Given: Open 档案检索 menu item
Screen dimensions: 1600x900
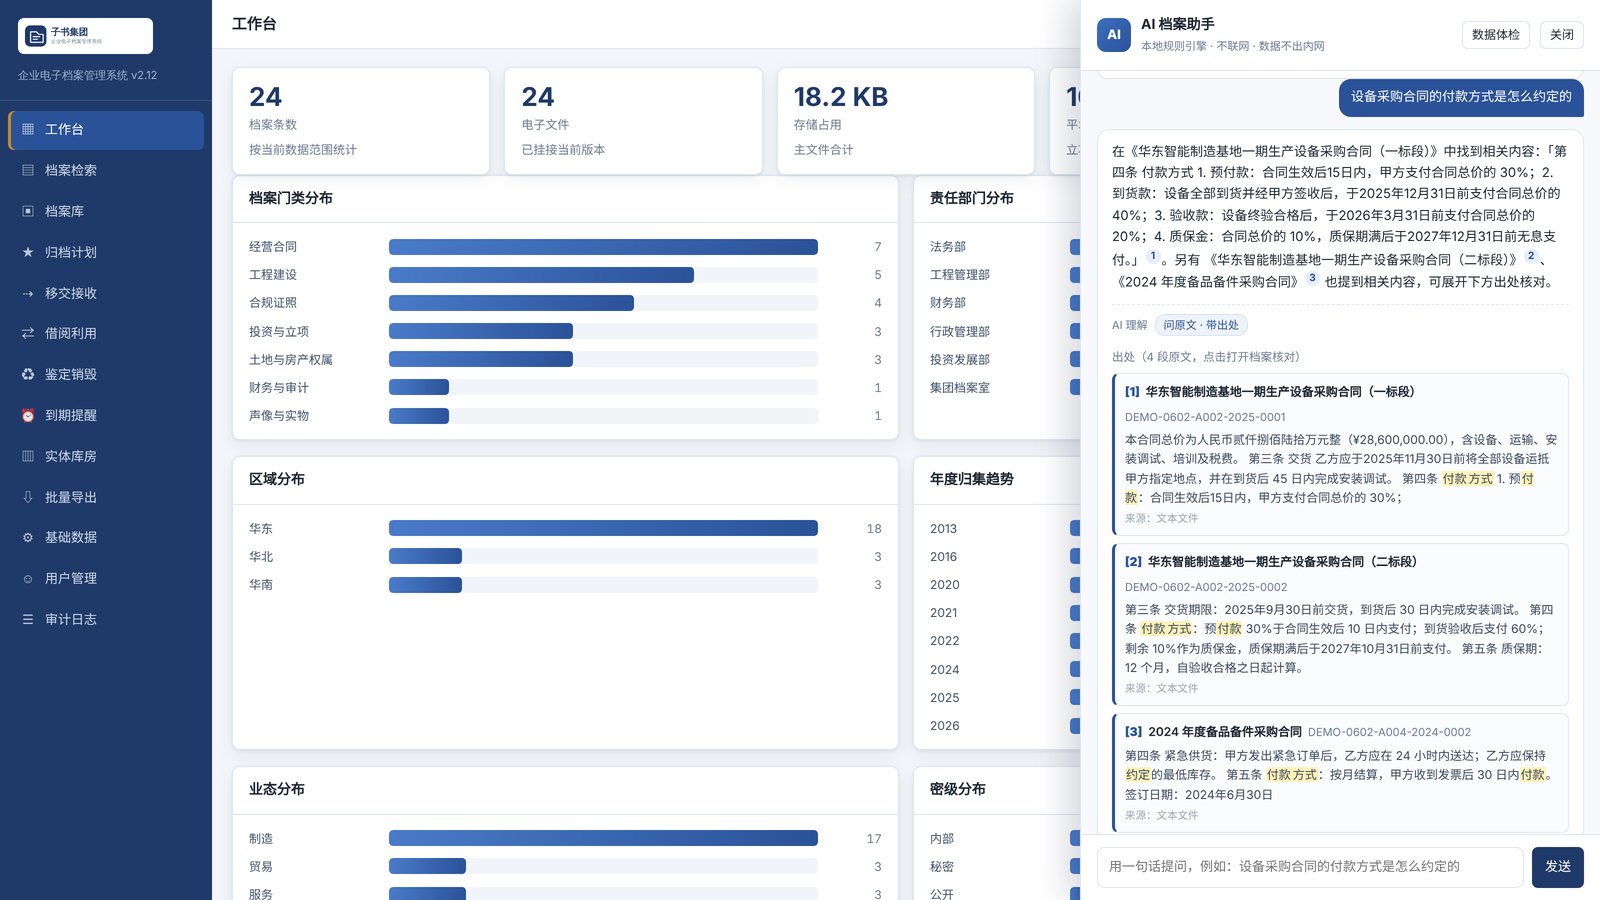Looking at the screenshot, I should [106, 171].
